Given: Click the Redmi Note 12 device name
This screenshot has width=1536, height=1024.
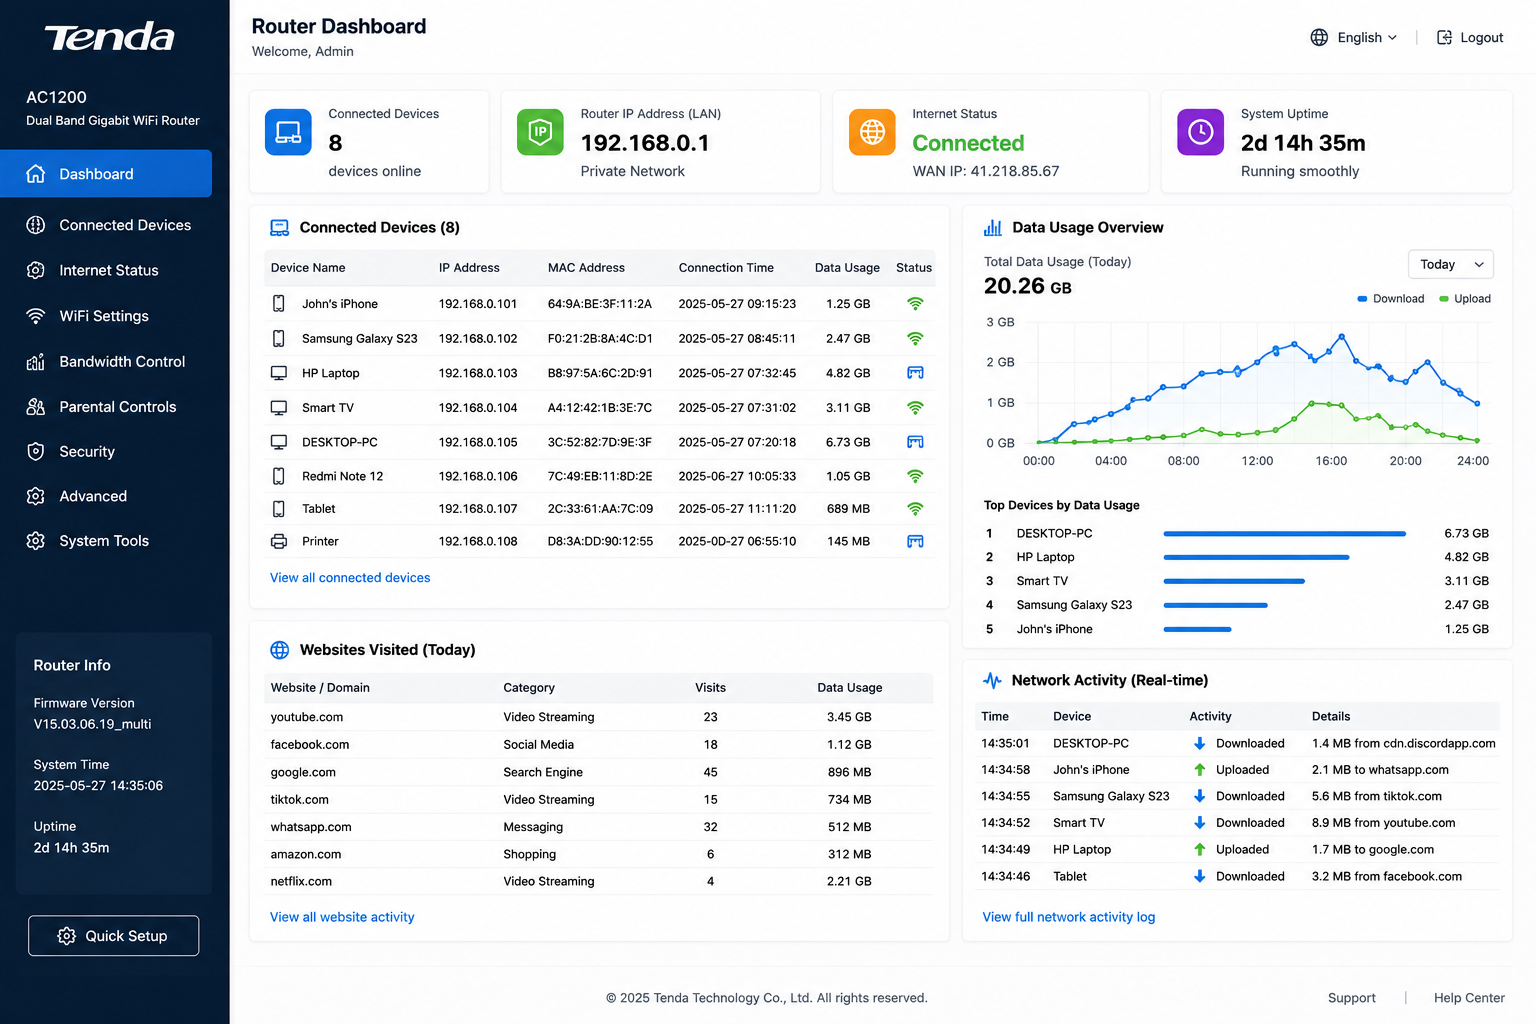Looking at the screenshot, I should 343,476.
